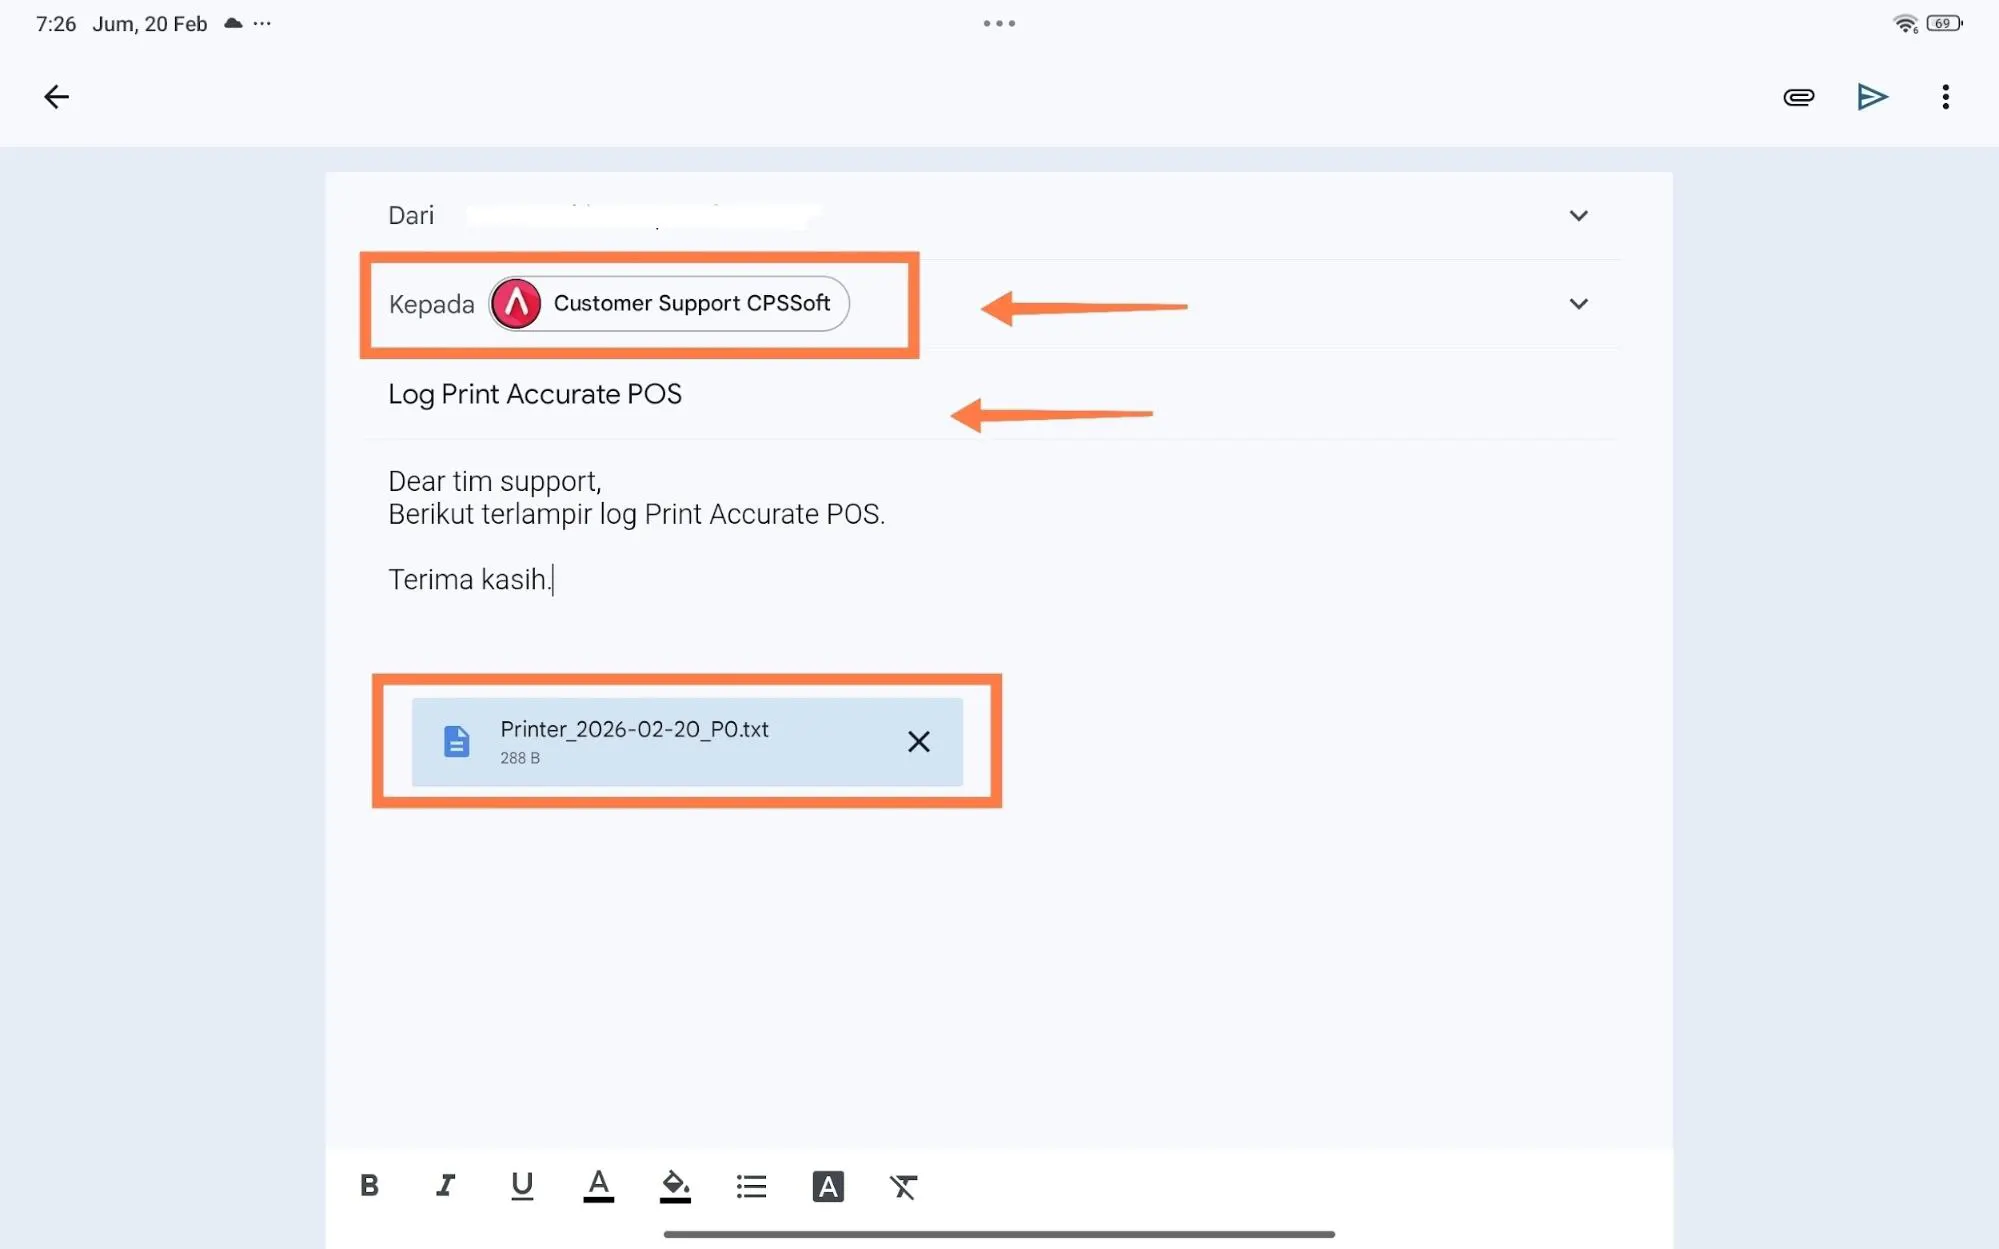Open the three-dot overflow menu
The image size is (1999, 1249).
(x=1945, y=97)
